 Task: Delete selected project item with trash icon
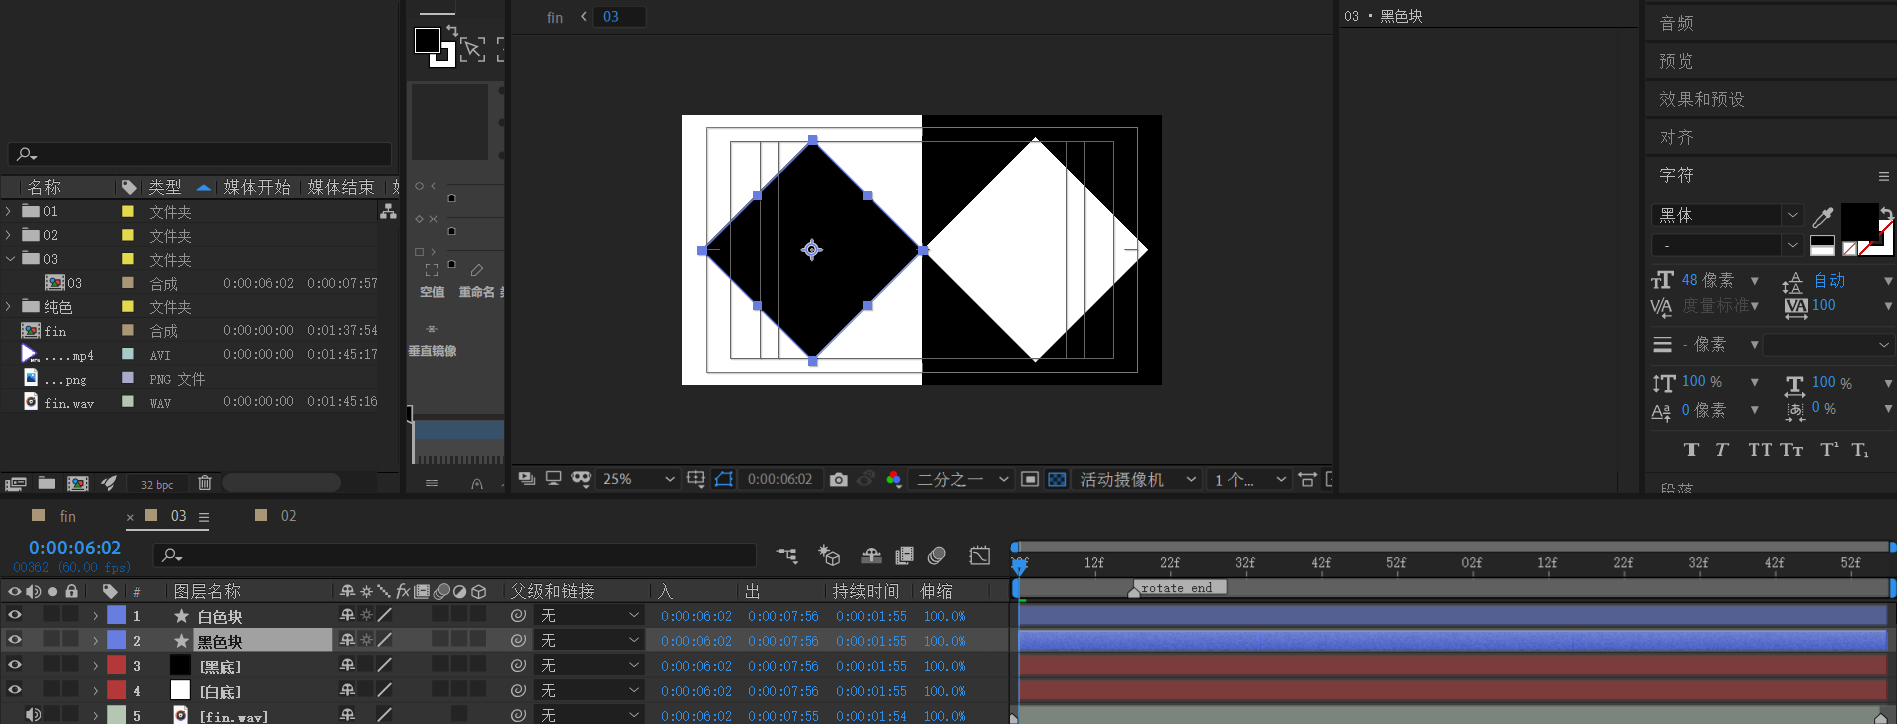coord(205,483)
